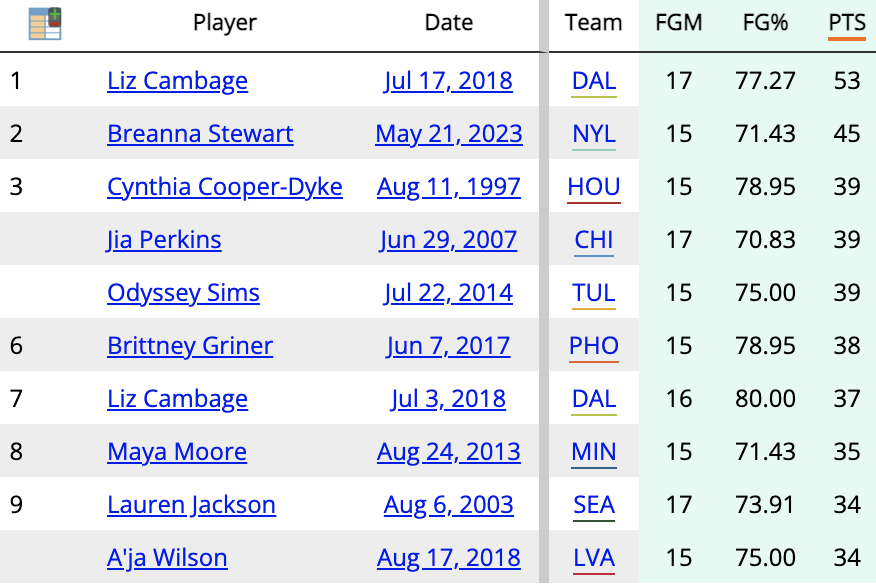Open the NYL team link

594,134
